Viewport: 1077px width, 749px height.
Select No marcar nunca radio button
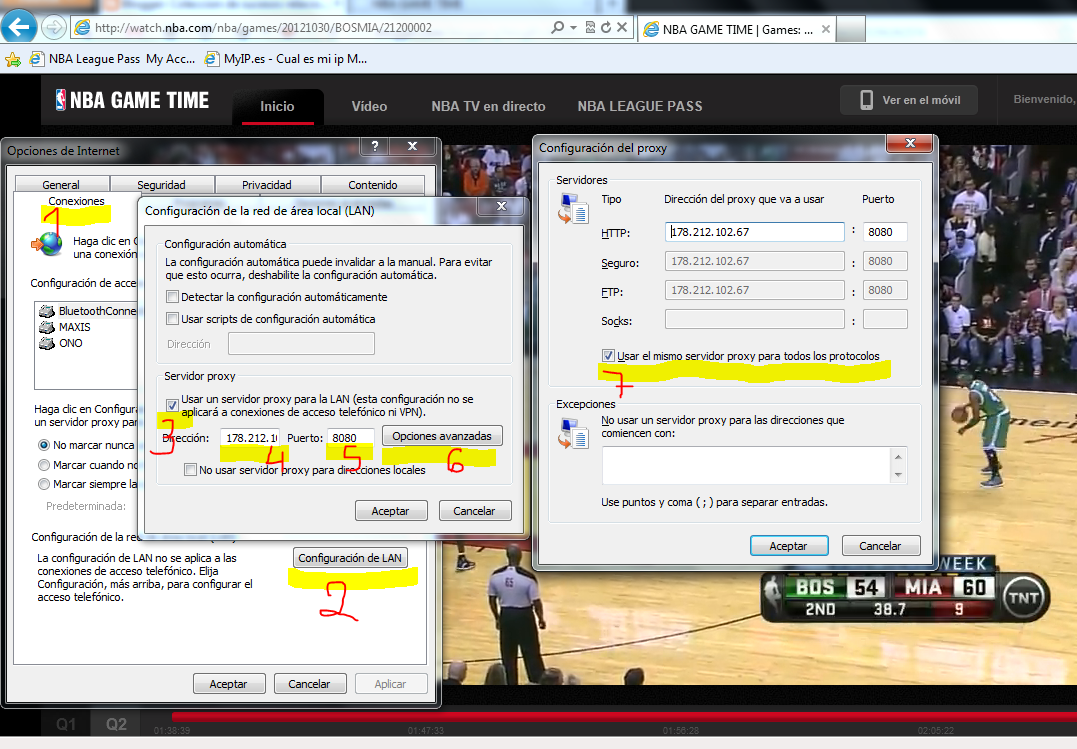click(44, 445)
